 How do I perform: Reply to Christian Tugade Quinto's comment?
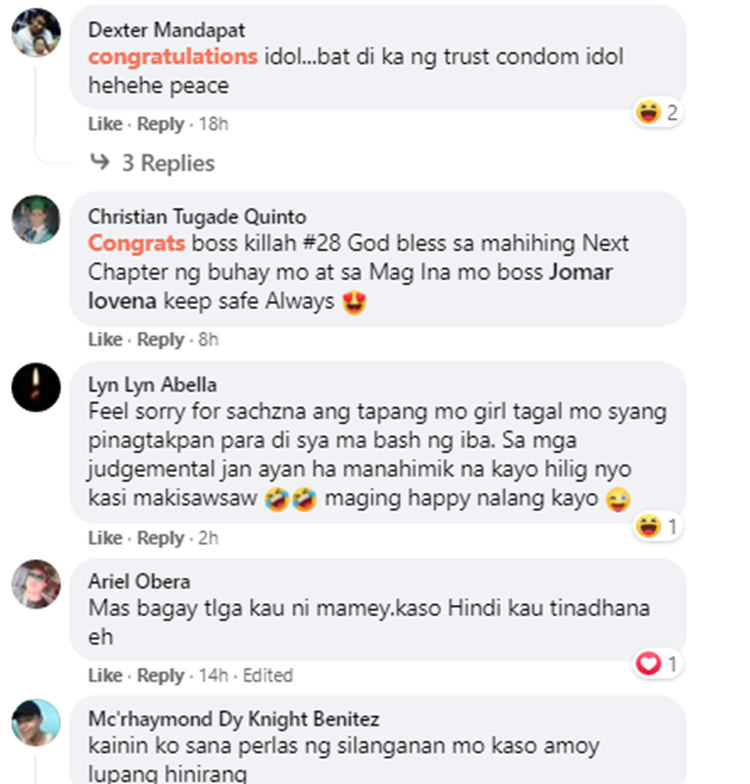(160, 340)
